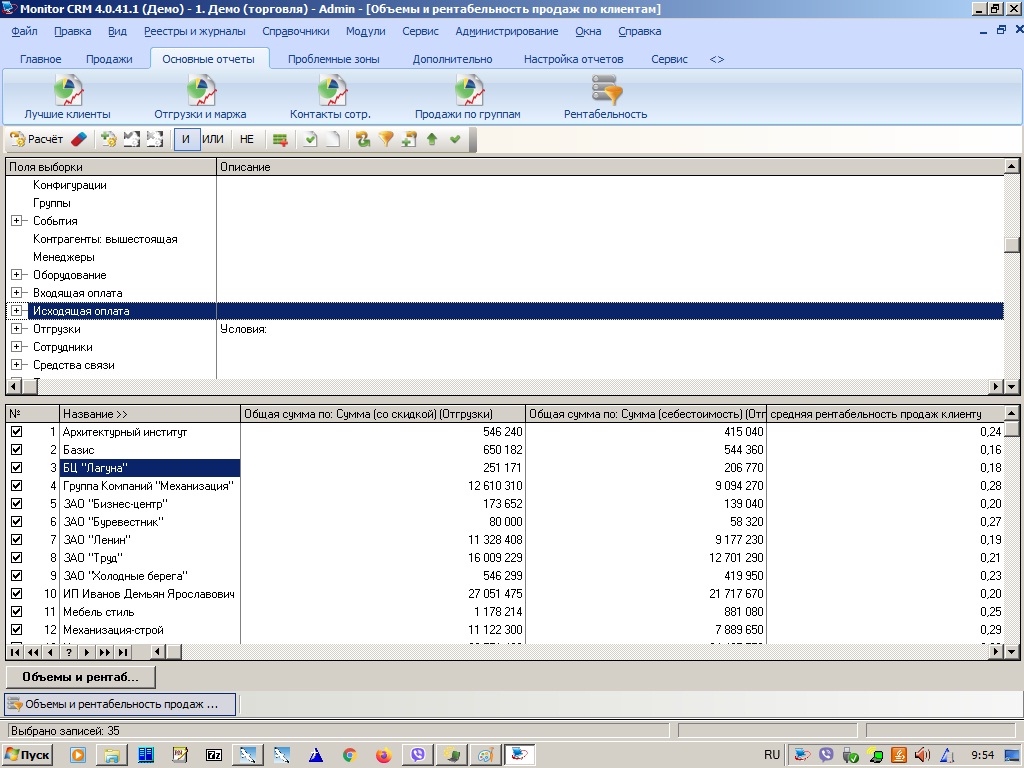This screenshot has width=1024, height=768.
Task: Toggle the И logic operator button
Action: [x=186, y=139]
